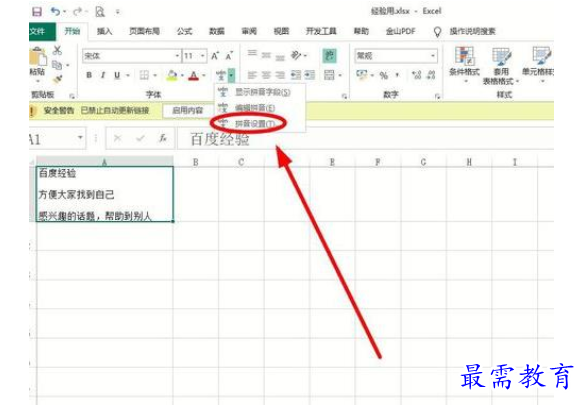Image resolution: width=582 pixels, height=408 pixels.
Task: Open the font size 11 dropdown
Action: click(x=203, y=56)
